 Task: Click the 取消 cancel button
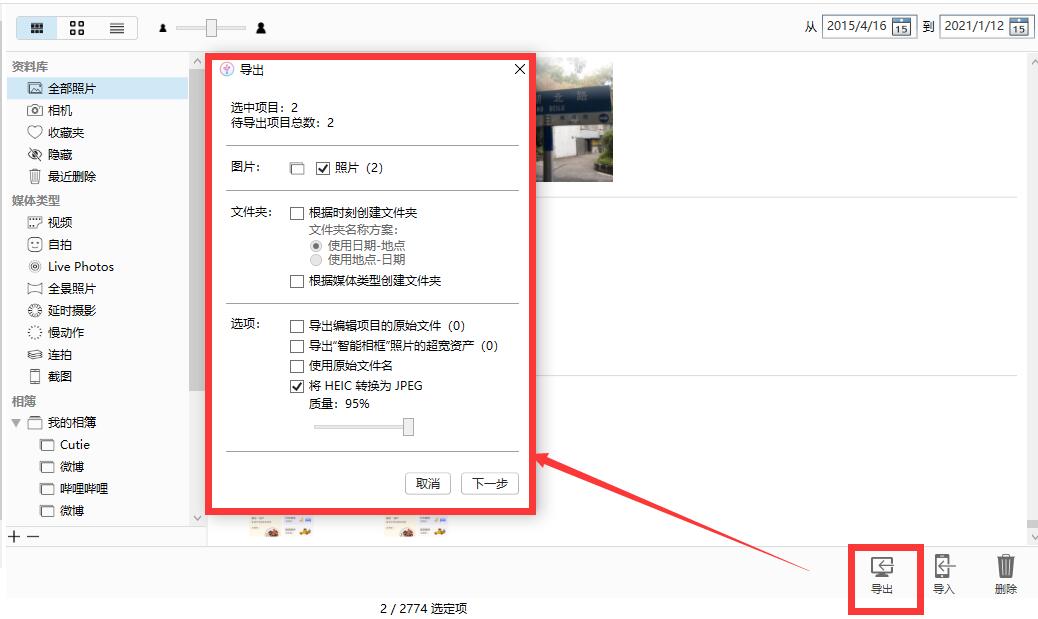click(x=428, y=483)
